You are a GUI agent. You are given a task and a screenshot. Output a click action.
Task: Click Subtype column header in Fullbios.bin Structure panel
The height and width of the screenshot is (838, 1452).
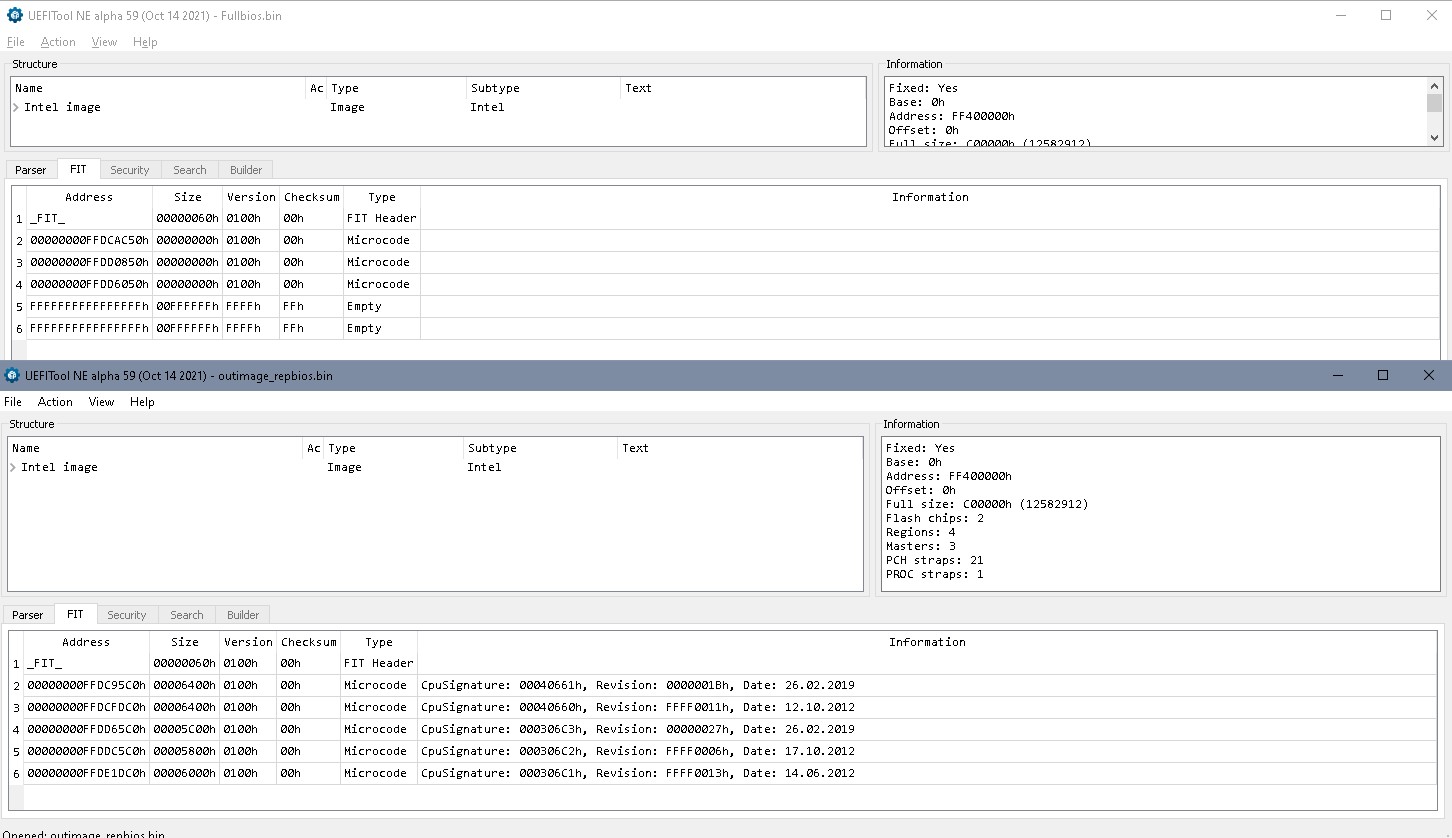pos(543,88)
